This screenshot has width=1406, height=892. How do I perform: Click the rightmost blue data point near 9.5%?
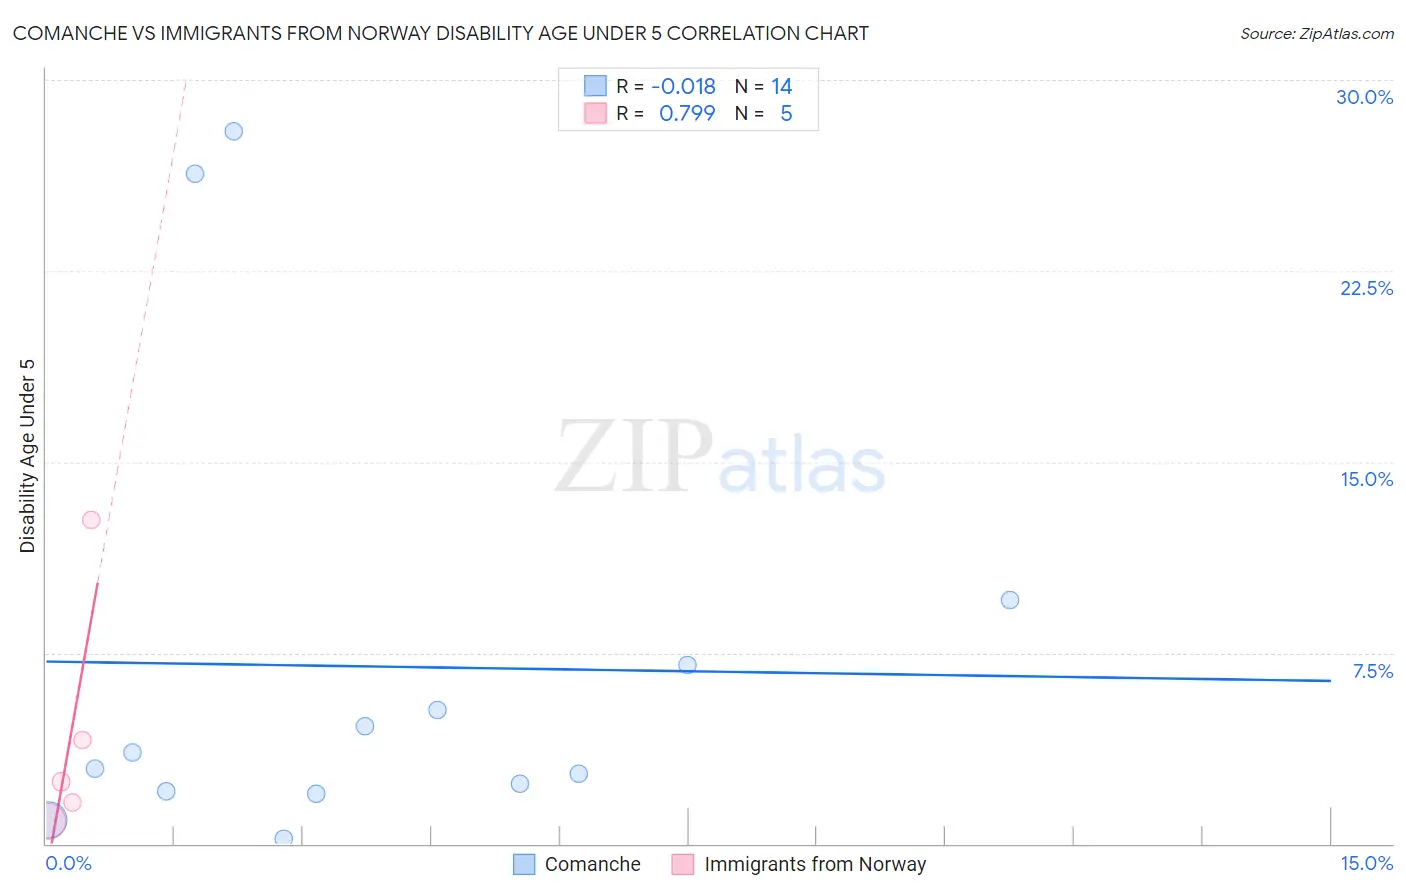point(1010,600)
